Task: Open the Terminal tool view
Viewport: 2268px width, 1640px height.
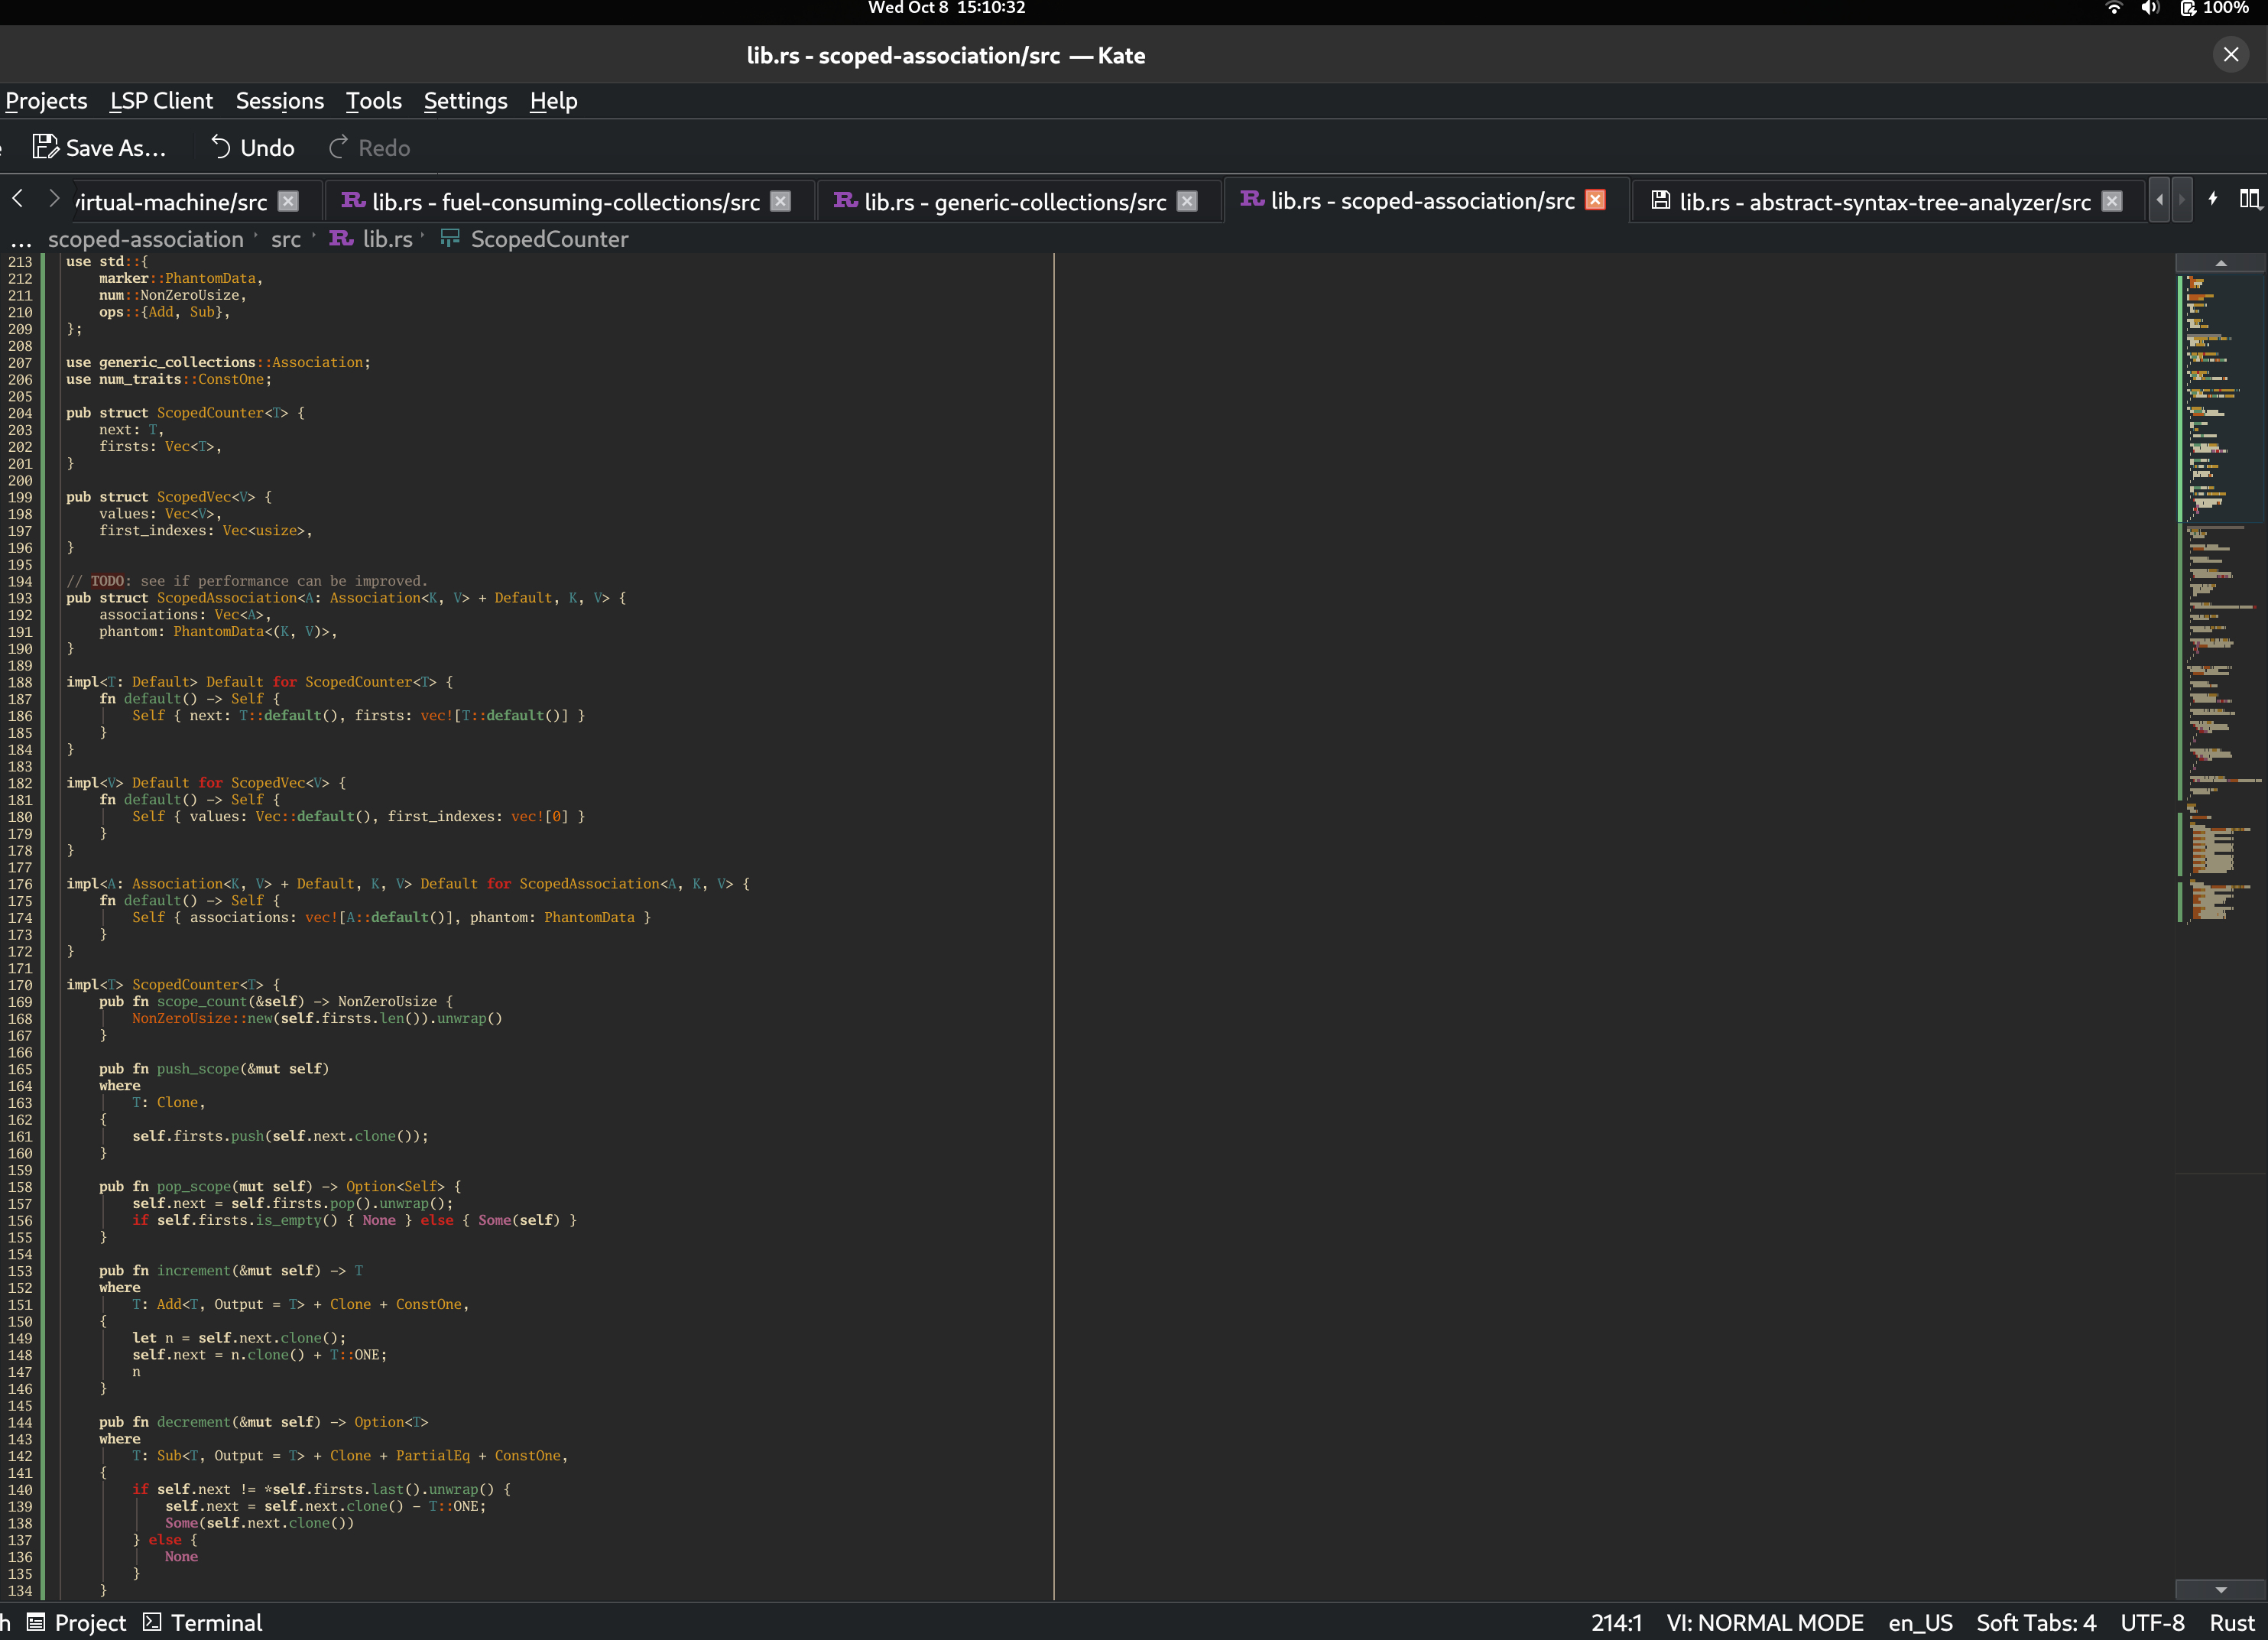Action: [x=203, y=1622]
